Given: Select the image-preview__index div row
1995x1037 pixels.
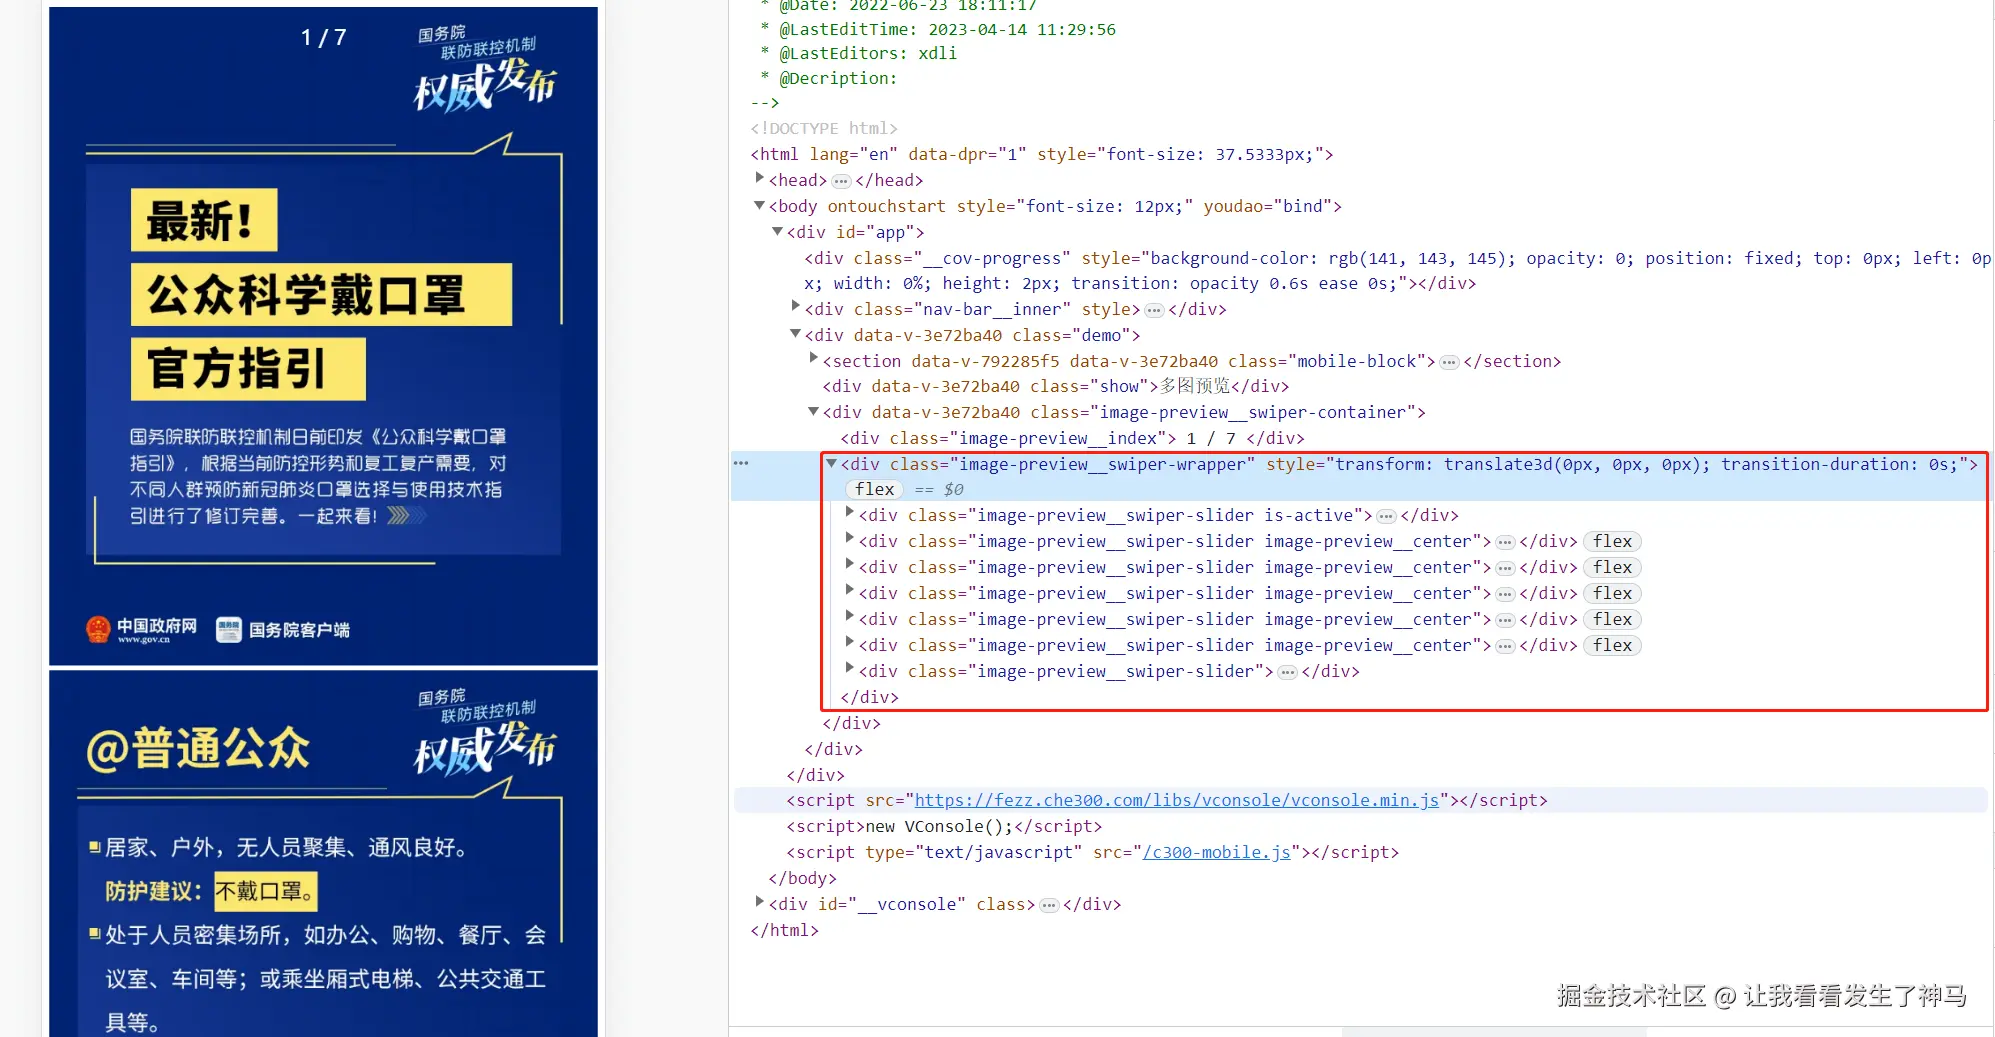Looking at the screenshot, I should (x=1072, y=438).
